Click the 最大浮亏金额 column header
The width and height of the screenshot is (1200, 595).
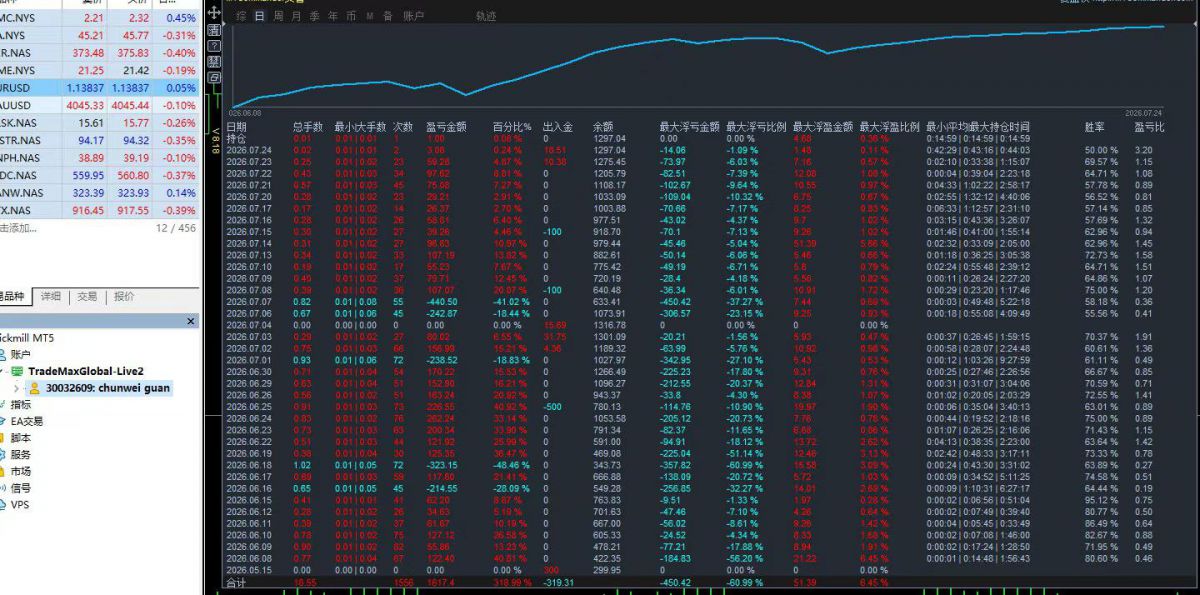tap(689, 128)
